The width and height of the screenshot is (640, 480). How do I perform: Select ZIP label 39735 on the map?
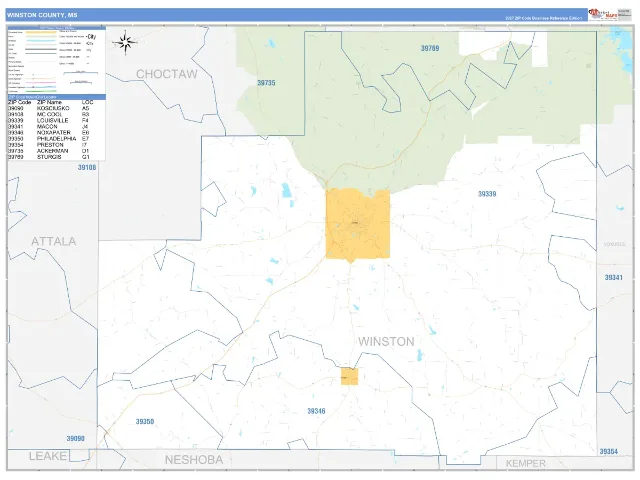(266, 83)
